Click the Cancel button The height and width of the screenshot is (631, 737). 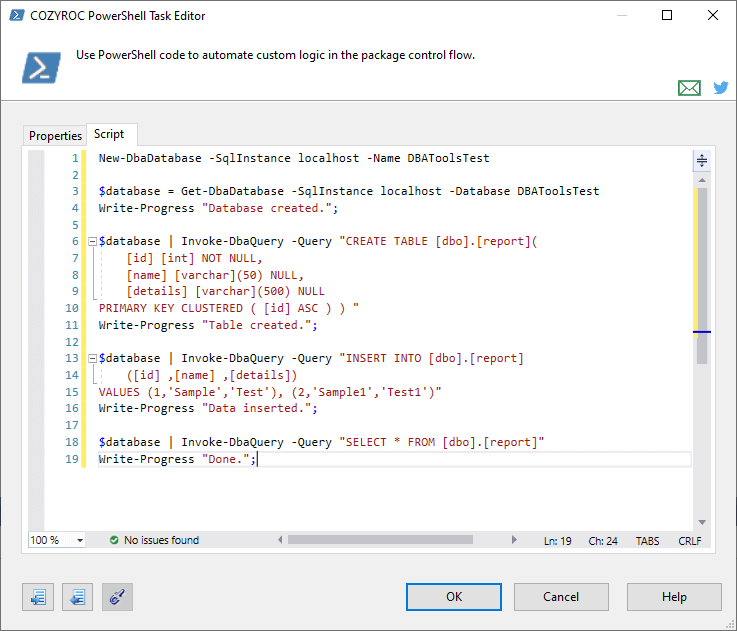pos(561,597)
